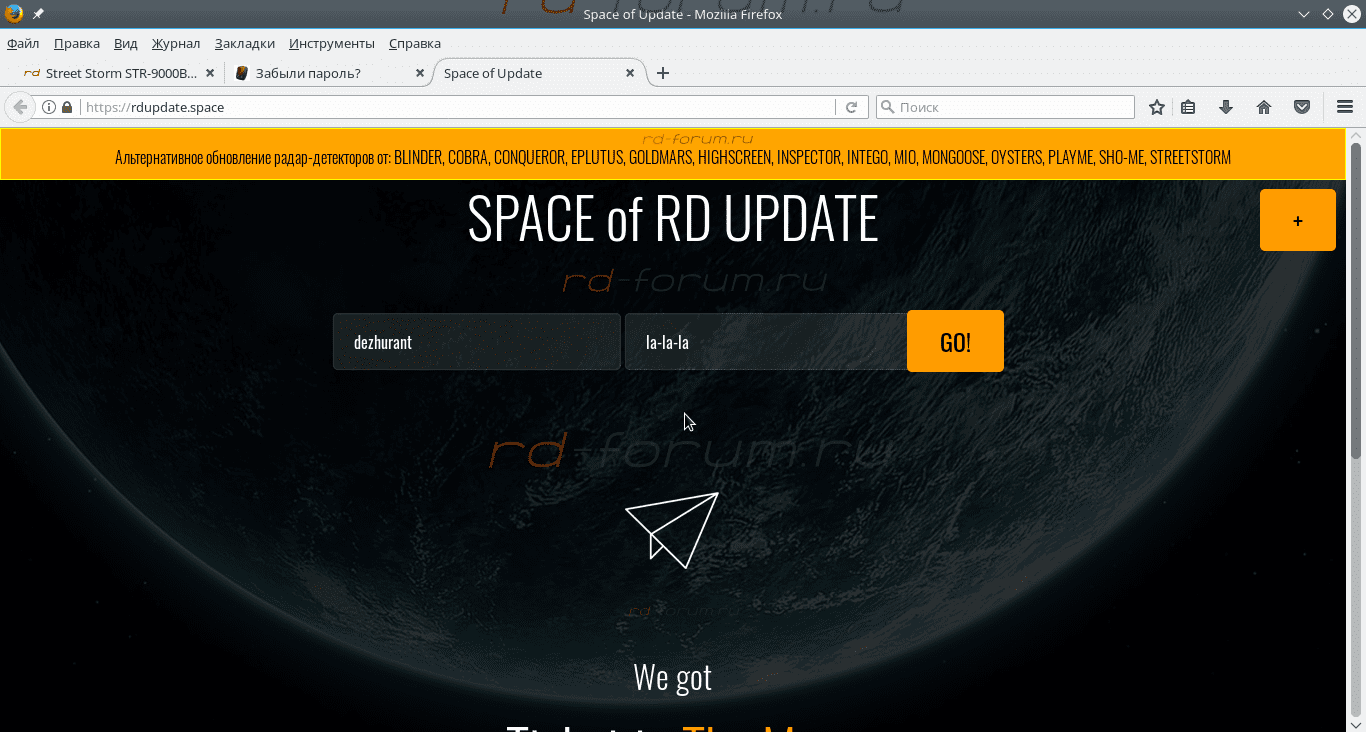Click the paper plane icon on the page
Screen dimensions: 1366x732
pos(672,530)
